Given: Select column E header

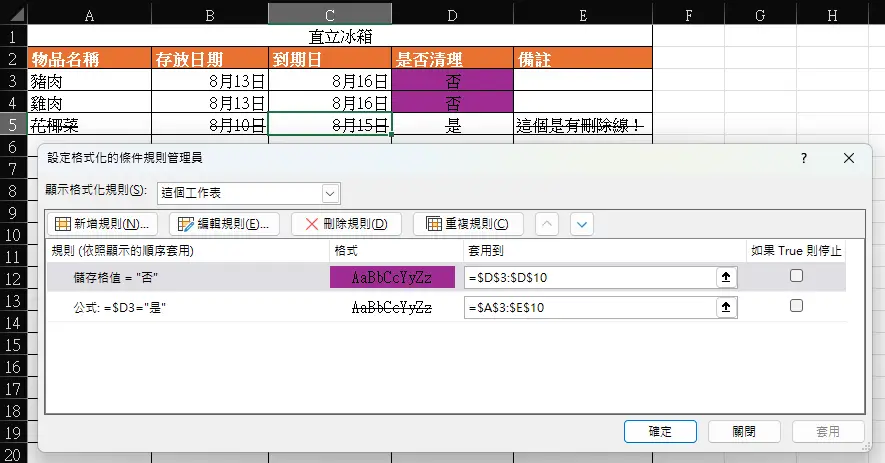Looking at the screenshot, I should point(582,15).
